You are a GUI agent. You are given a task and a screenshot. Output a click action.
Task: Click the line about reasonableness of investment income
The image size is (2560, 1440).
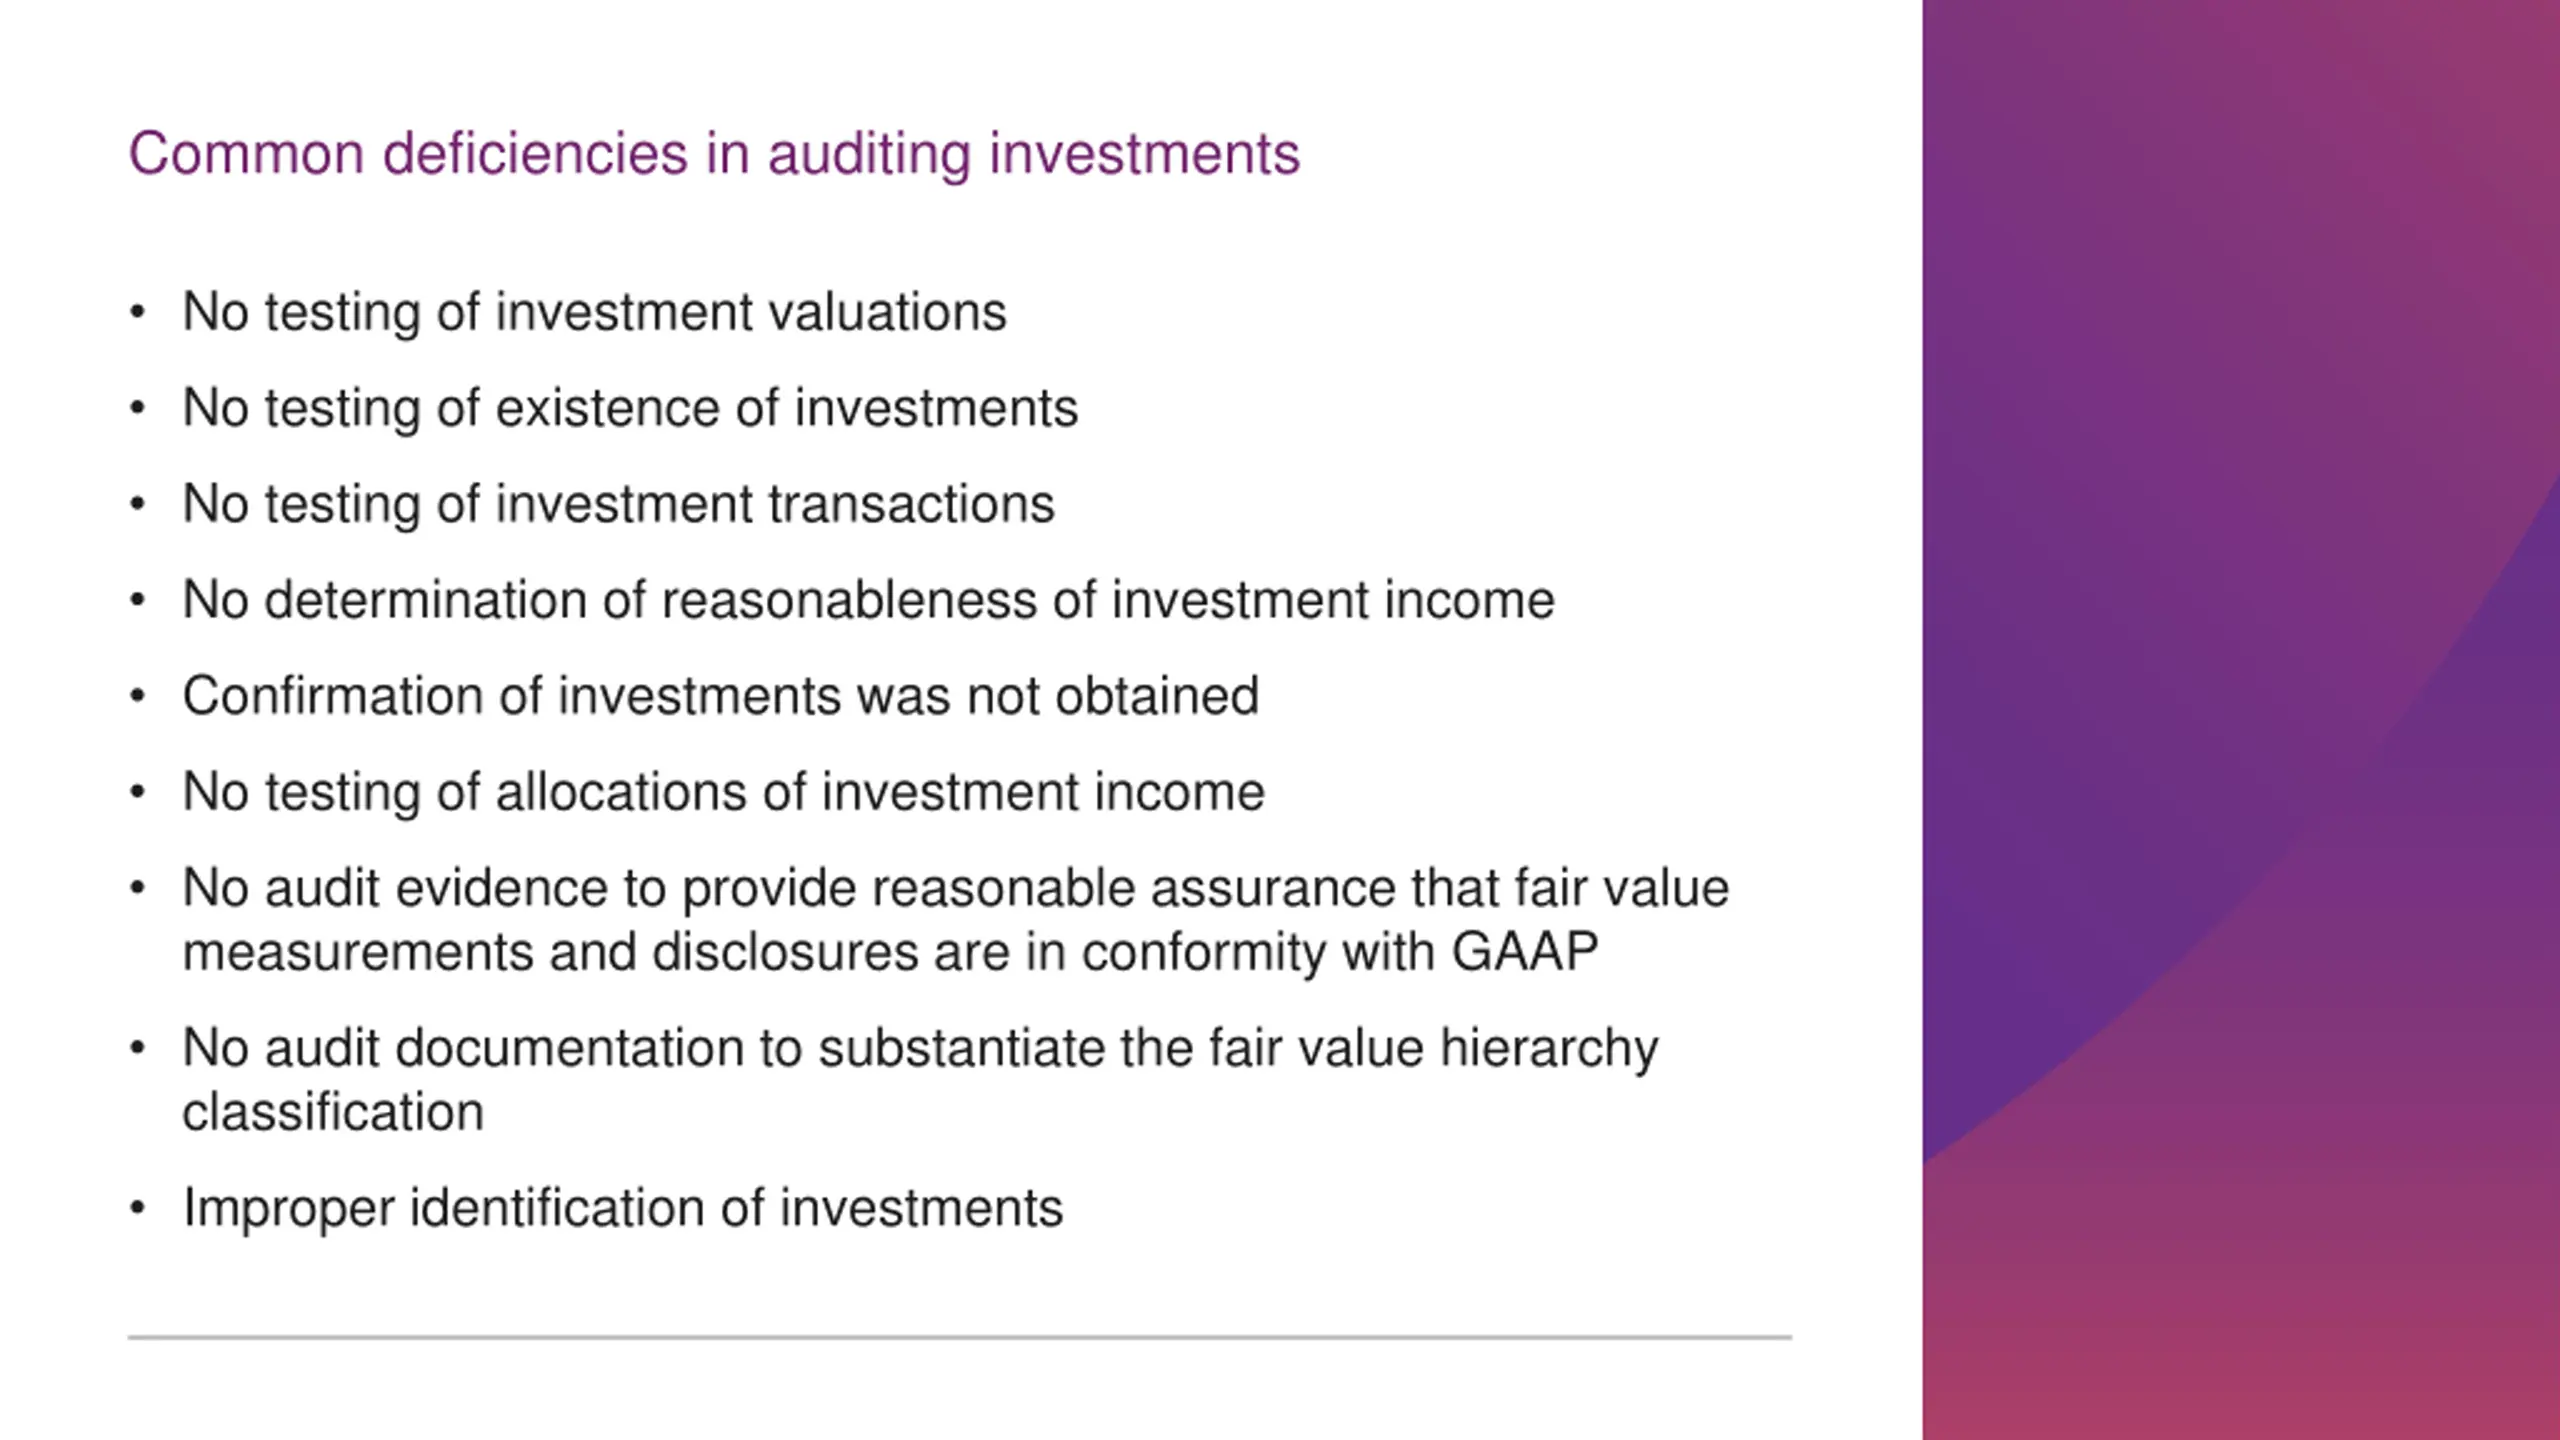tap(868, 600)
